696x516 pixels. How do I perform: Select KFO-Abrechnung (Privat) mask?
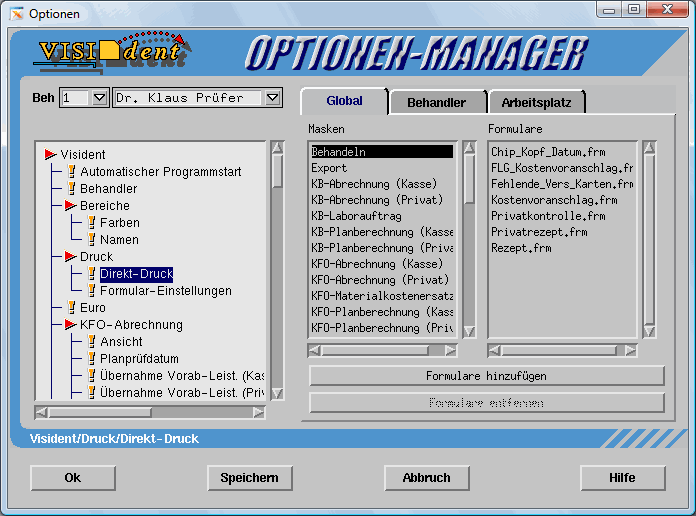coord(382,280)
